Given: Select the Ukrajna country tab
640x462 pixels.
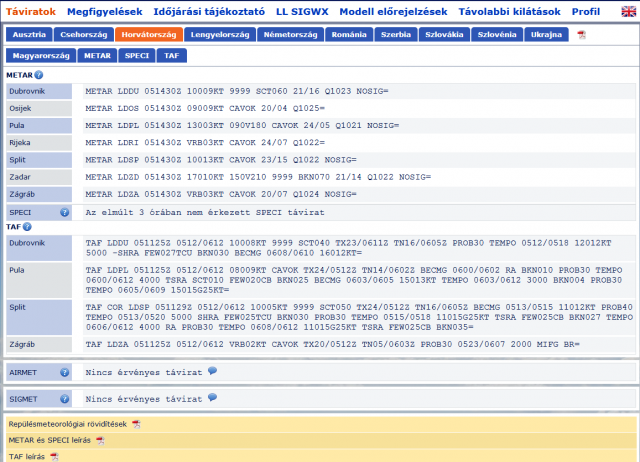Looking at the screenshot, I should 546,35.
